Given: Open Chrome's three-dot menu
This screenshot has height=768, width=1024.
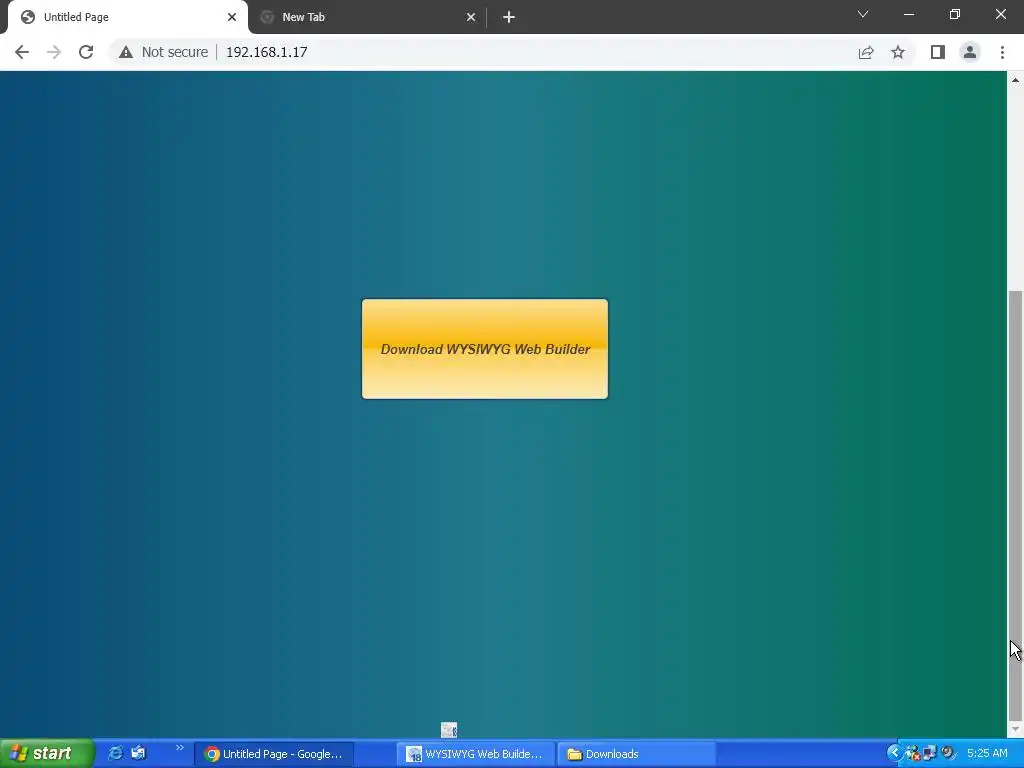Looking at the screenshot, I should coord(1002,52).
